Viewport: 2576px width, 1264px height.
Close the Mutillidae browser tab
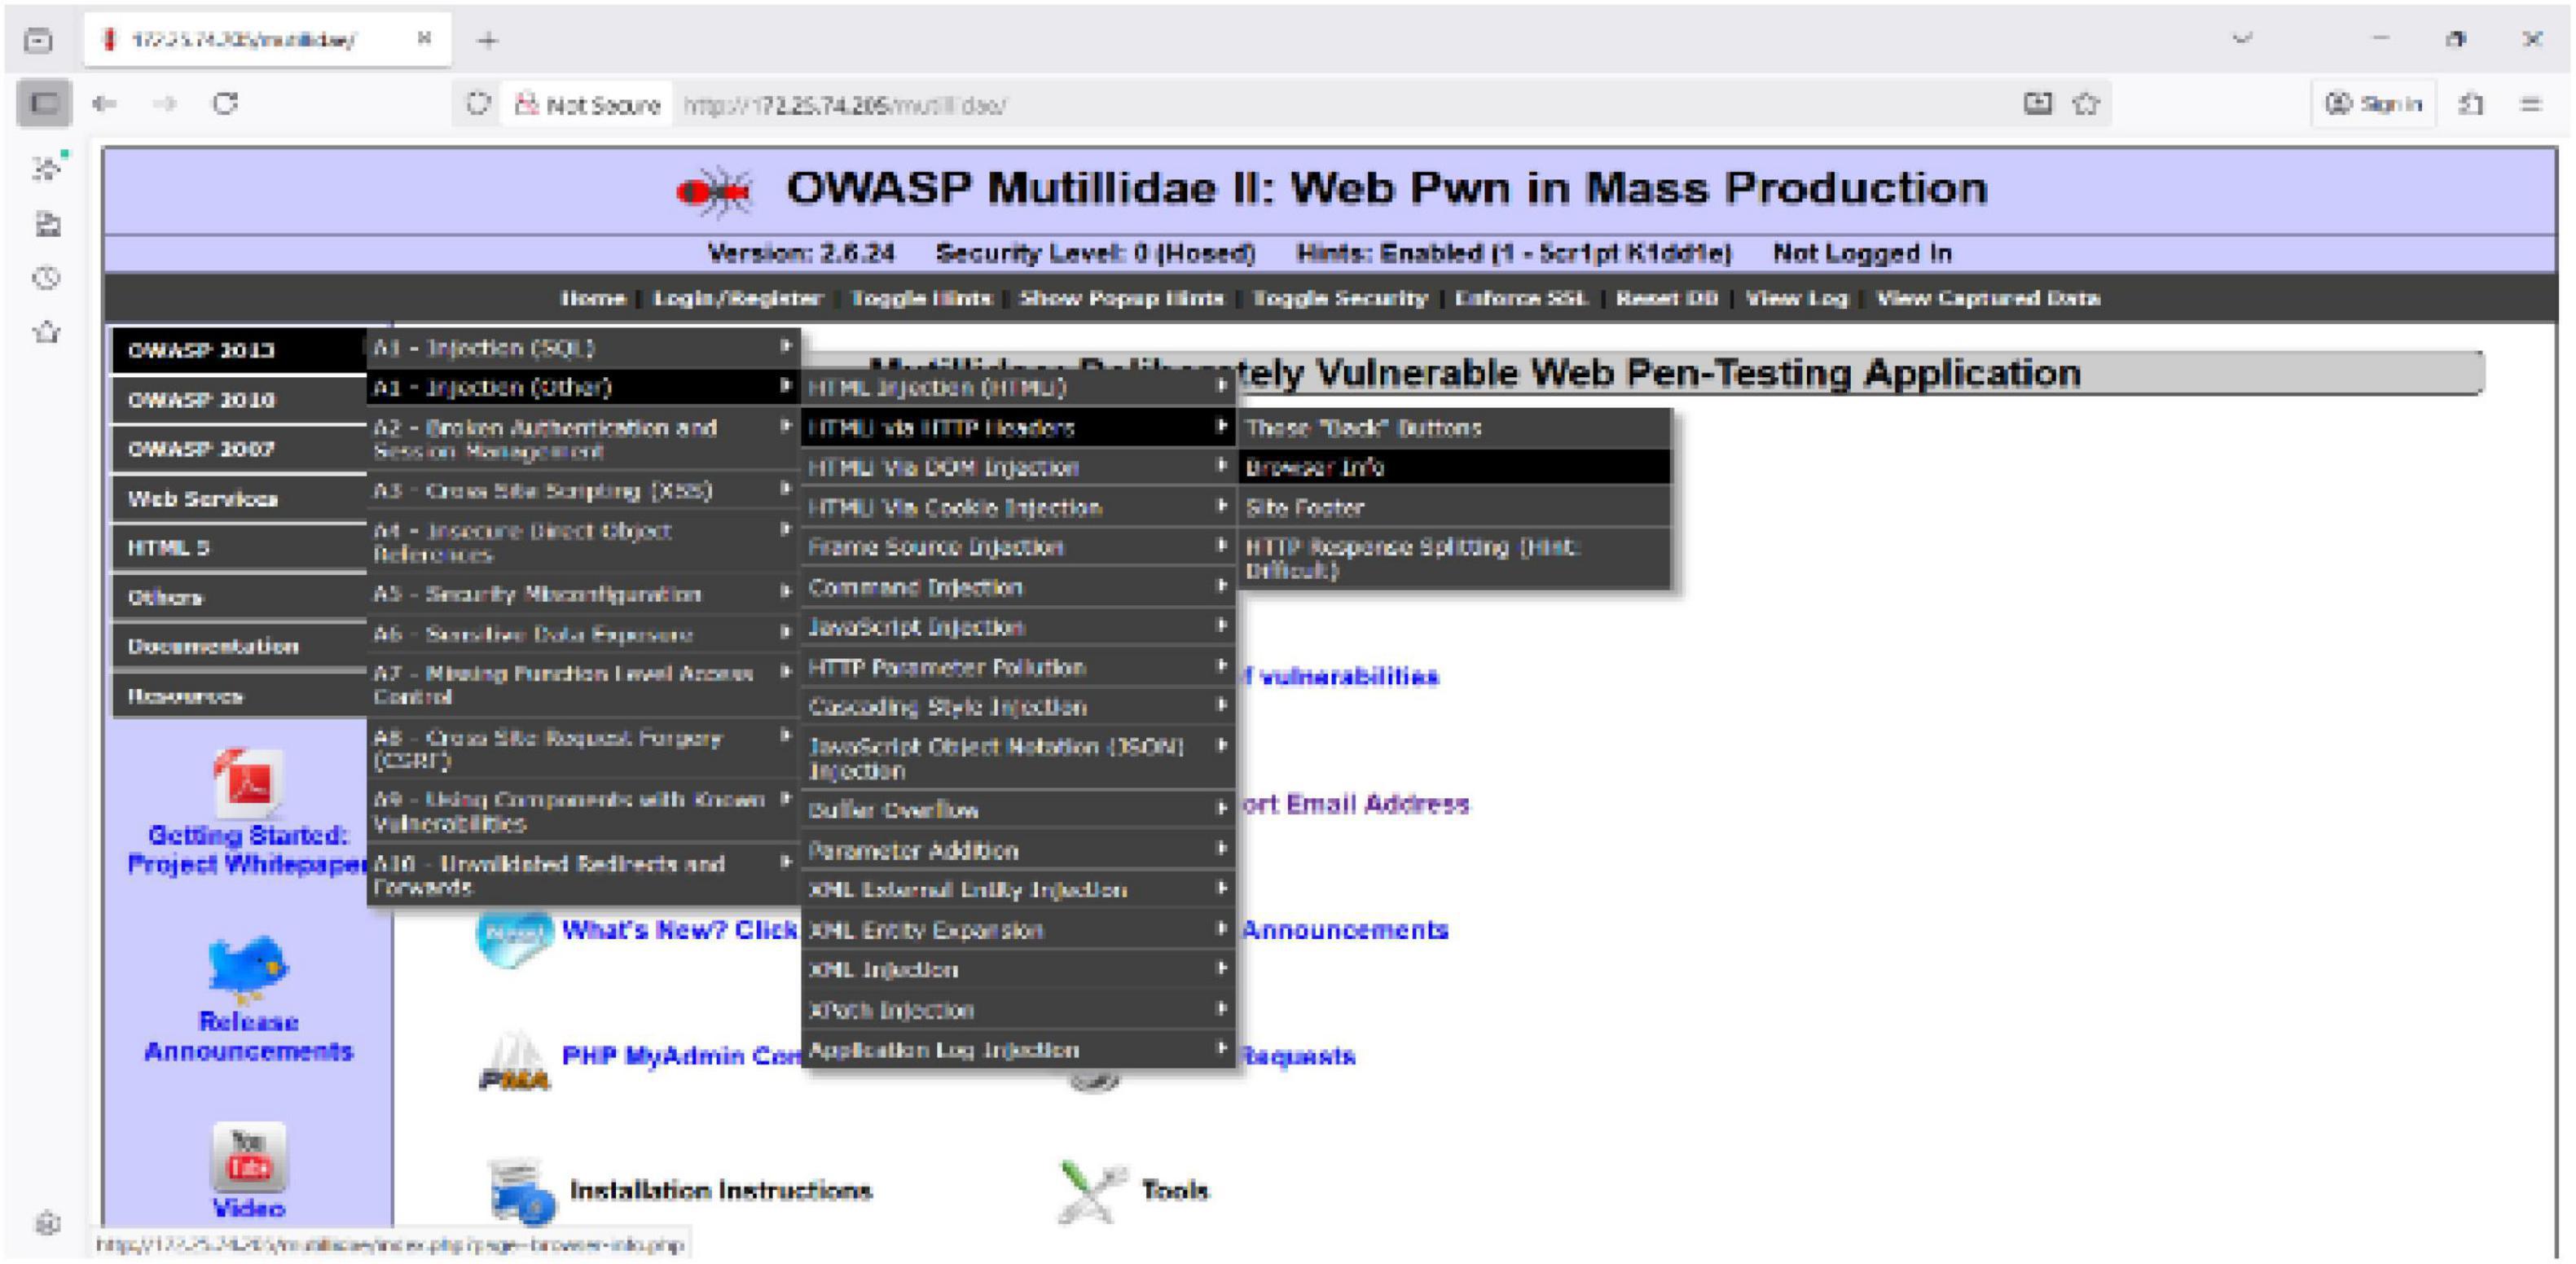[x=424, y=39]
